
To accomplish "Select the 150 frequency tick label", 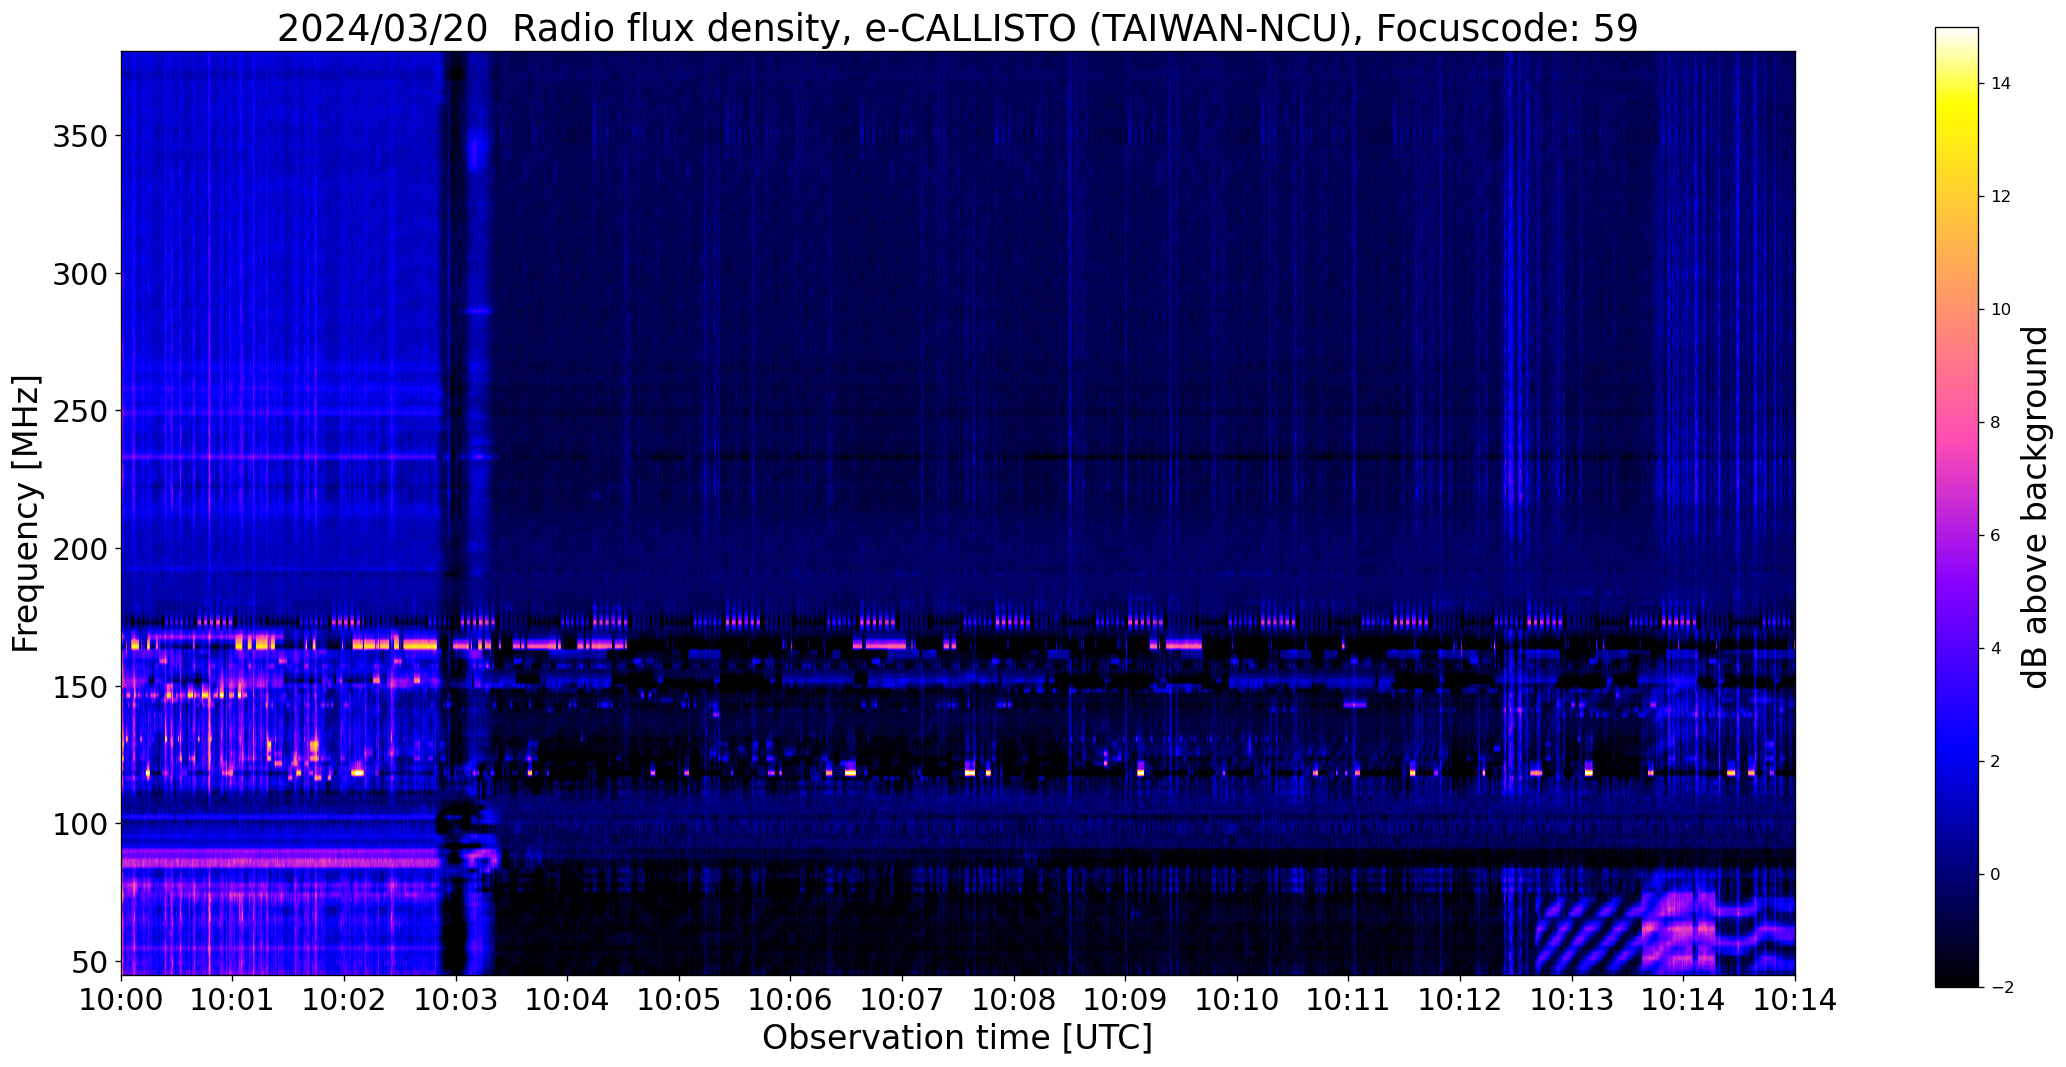I will [x=80, y=686].
